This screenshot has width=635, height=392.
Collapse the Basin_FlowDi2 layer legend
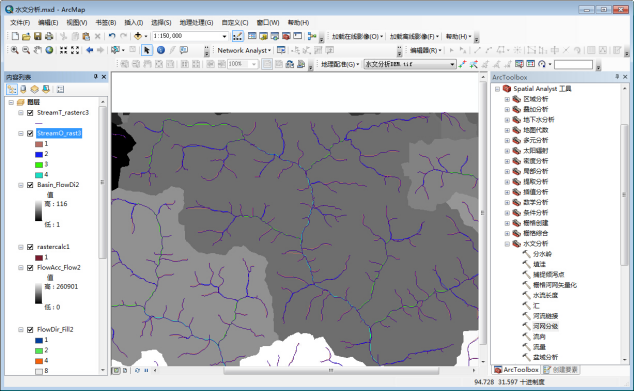click(x=20, y=185)
